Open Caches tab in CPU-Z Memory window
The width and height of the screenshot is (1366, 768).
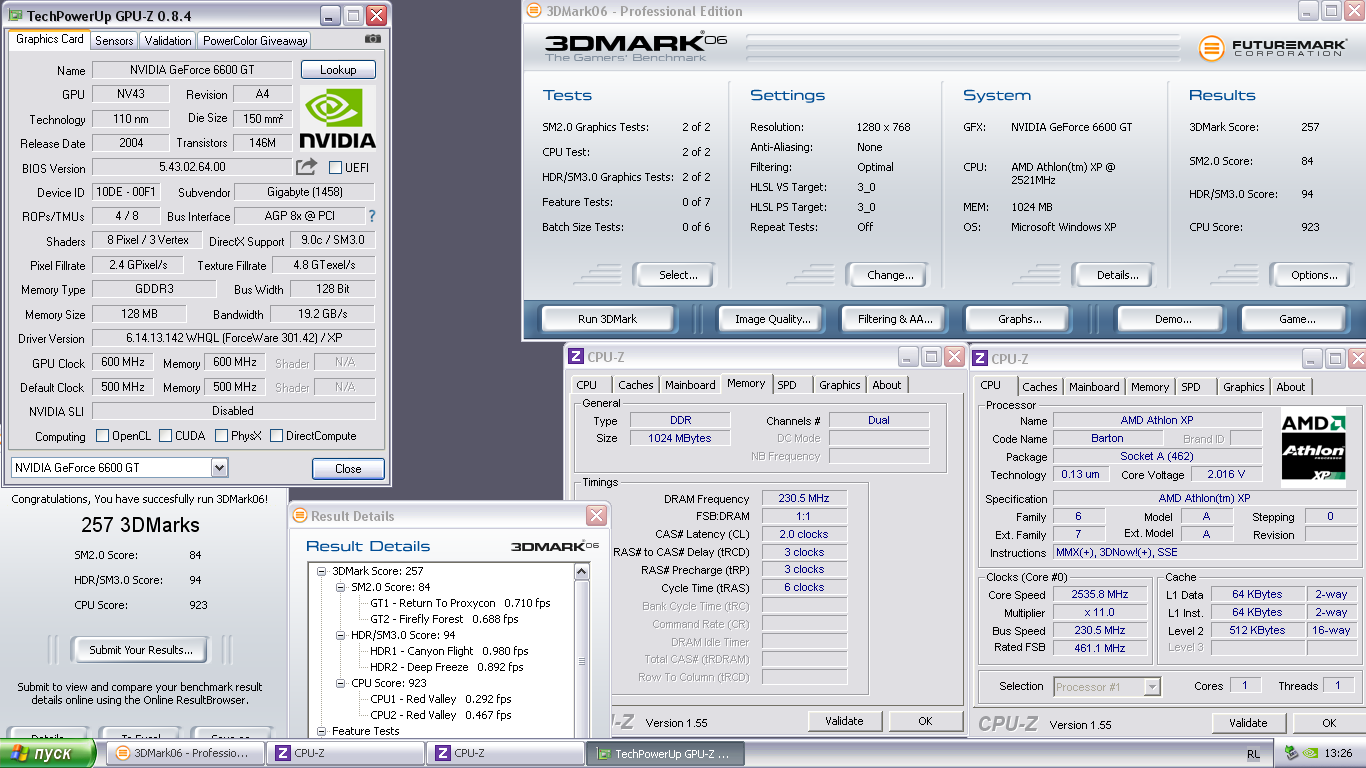pos(635,385)
